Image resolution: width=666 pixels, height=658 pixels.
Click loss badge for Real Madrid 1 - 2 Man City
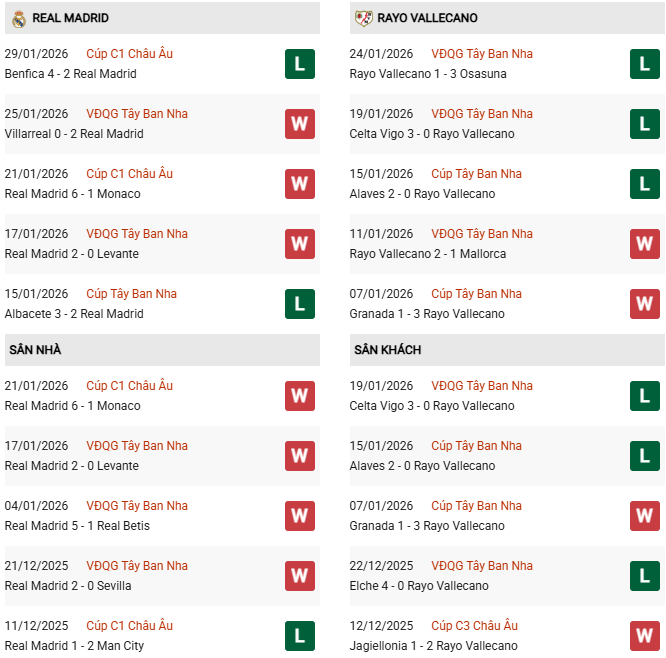coord(299,636)
